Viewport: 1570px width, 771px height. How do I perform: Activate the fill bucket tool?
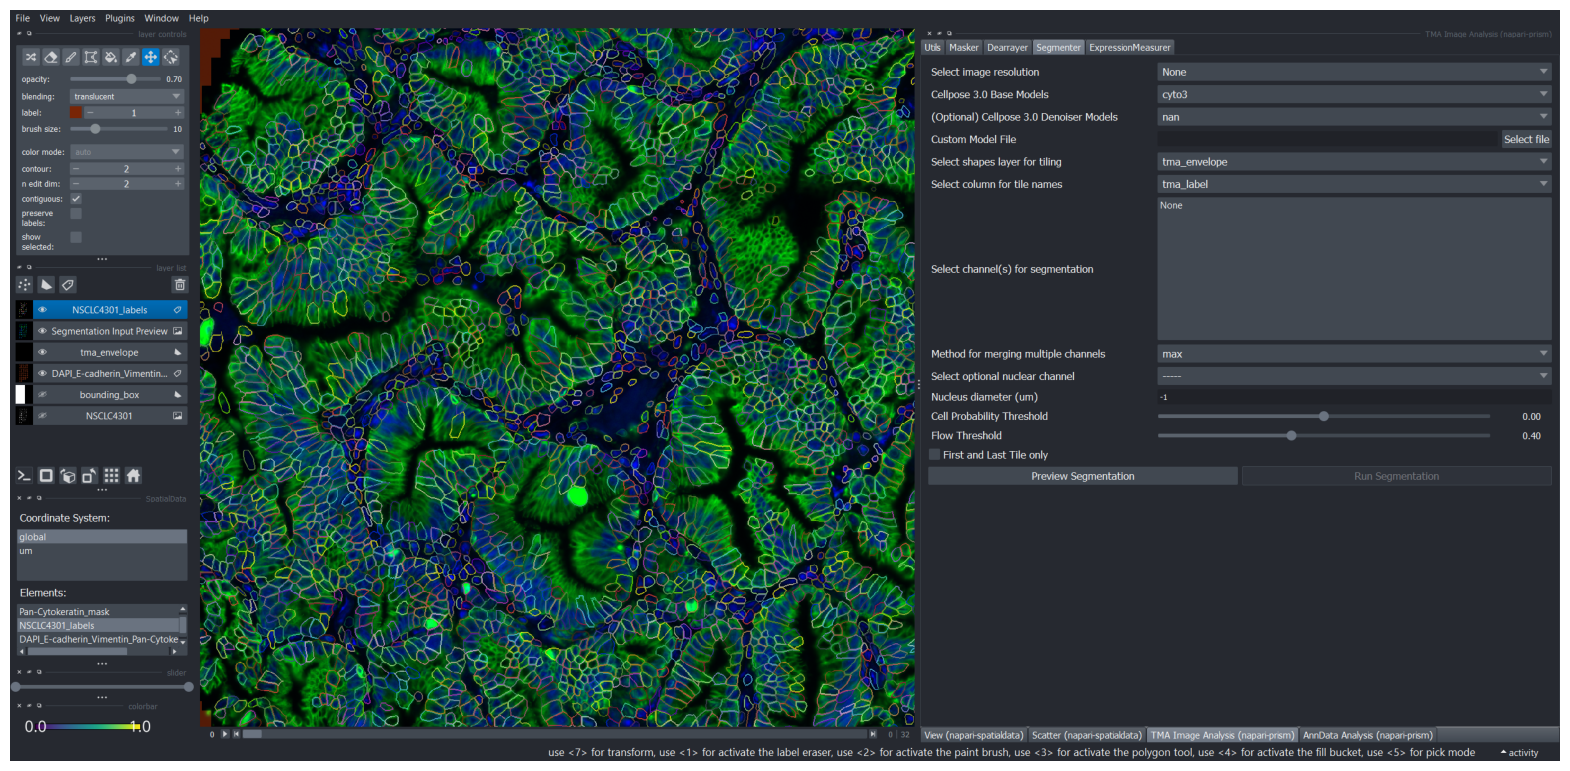click(x=111, y=57)
